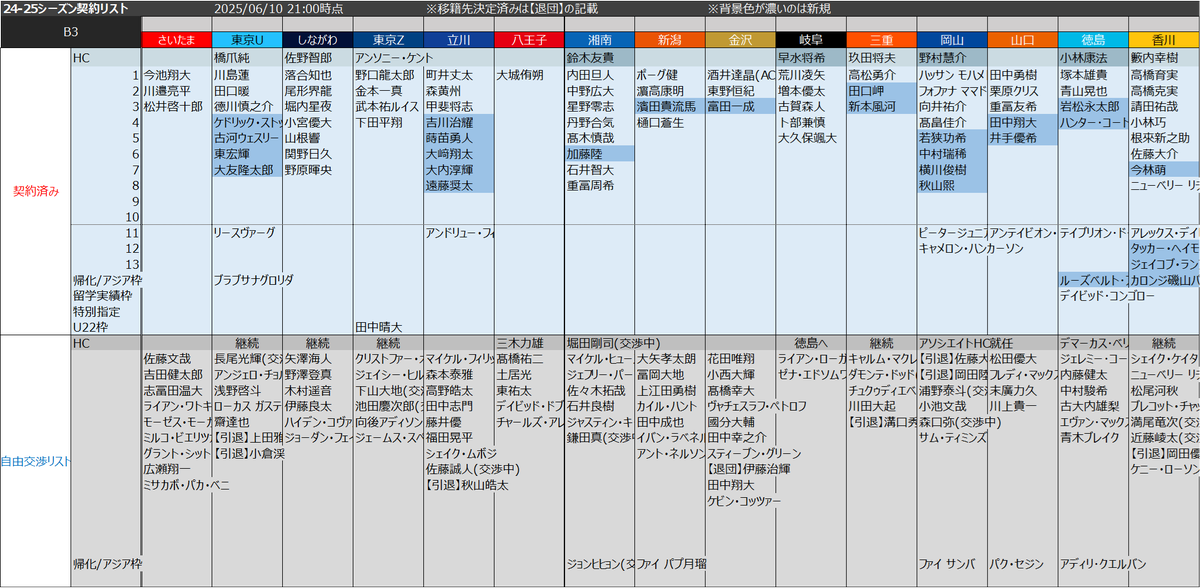Image resolution: width=1200 pixels, height=588 pixels.
Task: Select the highlighted cell 大友隆太郎
Action: pyautogui.click(x=247, y=169)
